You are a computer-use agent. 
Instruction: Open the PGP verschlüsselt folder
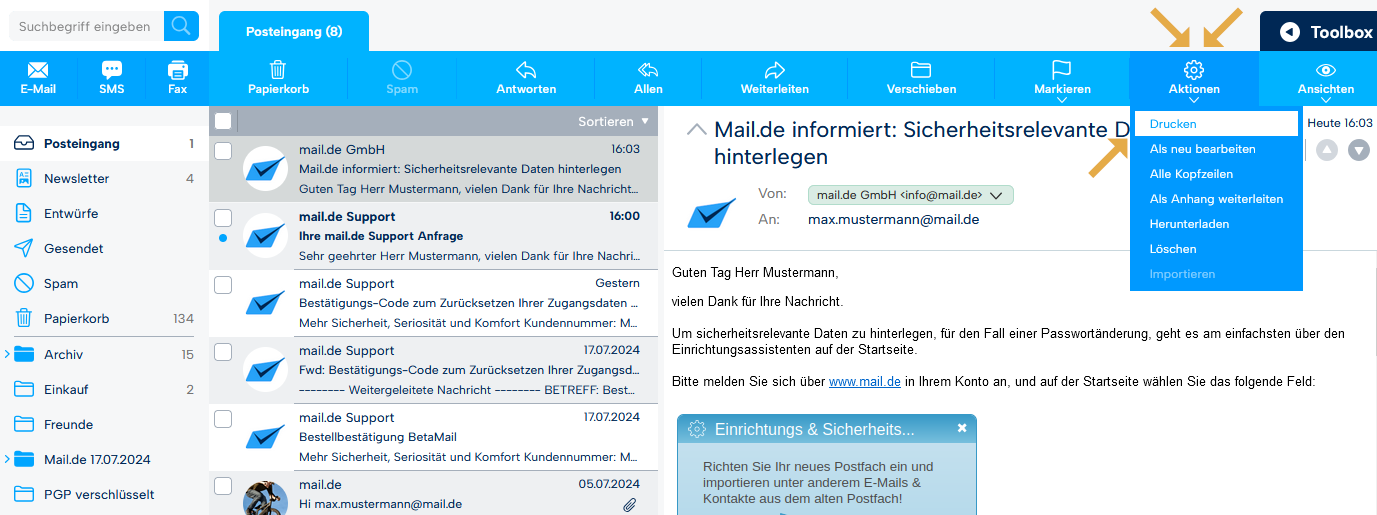(x=104, y=494)
